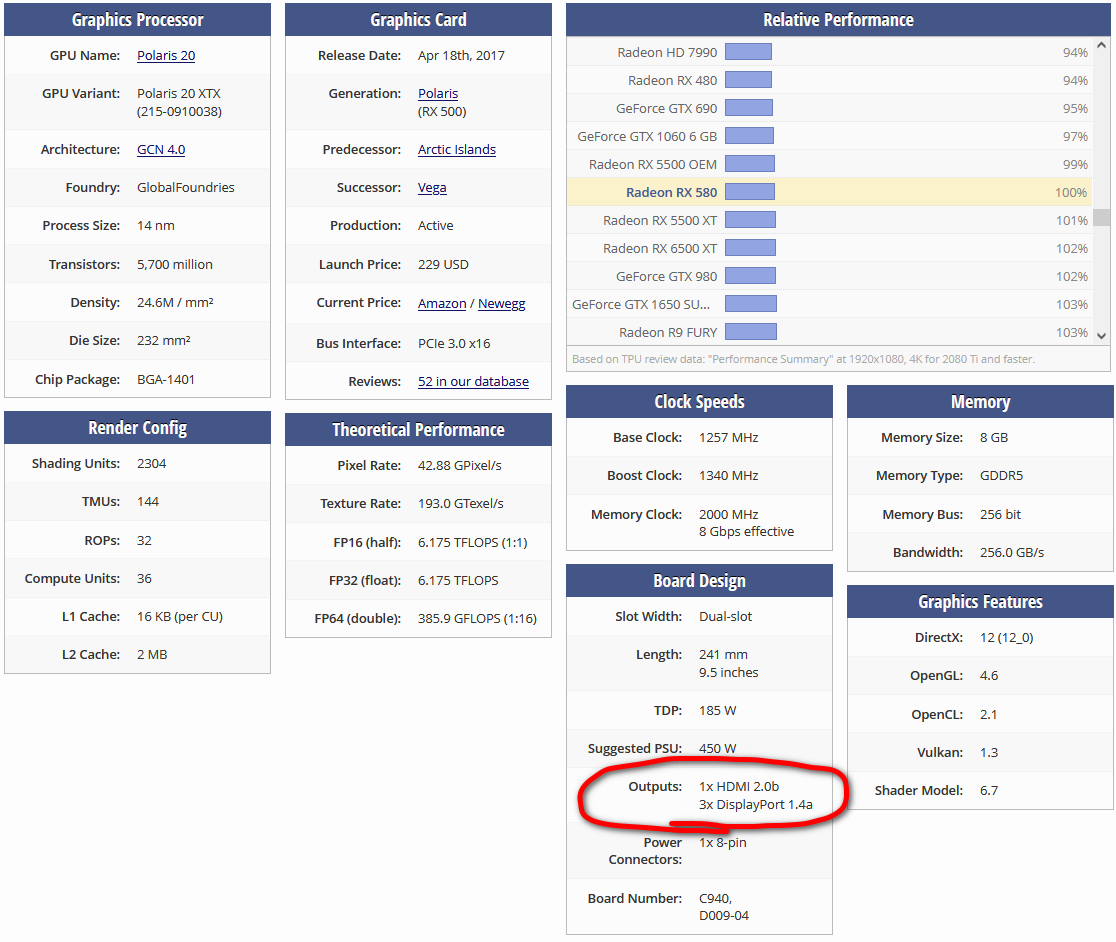Screen dimensions: 1116x942
Task: Select the highlighted Radeon RX 580 row
Action: [x=829, y=192]
